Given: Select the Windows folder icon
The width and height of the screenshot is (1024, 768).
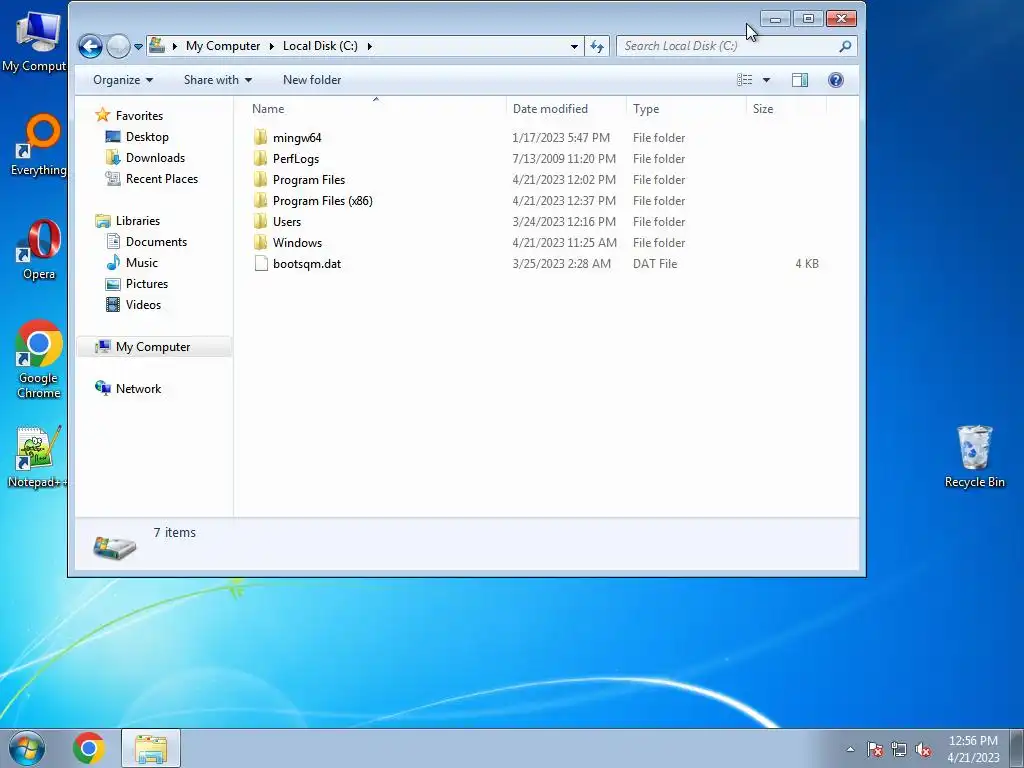Looking at the screenshot, I should pos(261,242).
